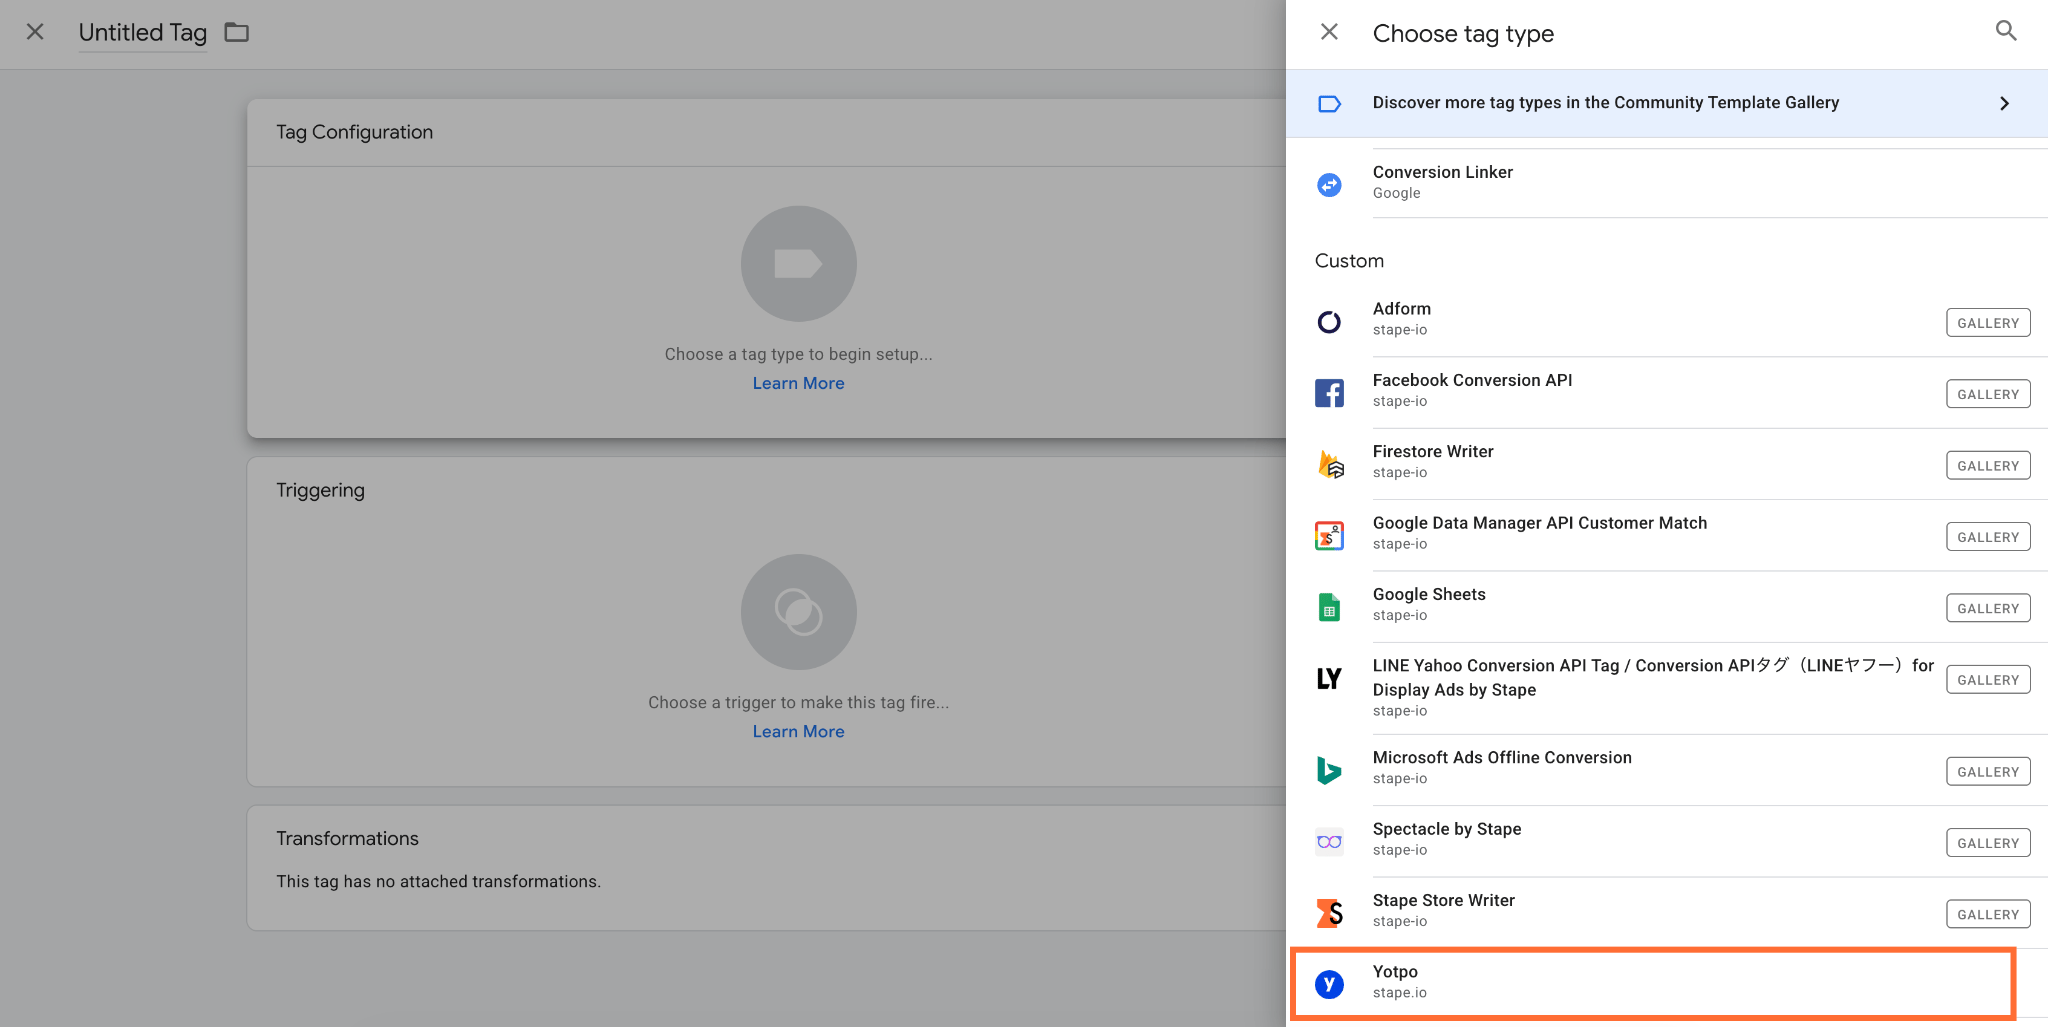Click GALLERY badge for Firestore Writer
This screenshot has height=1027, width=2048.
coord(1988,466)
